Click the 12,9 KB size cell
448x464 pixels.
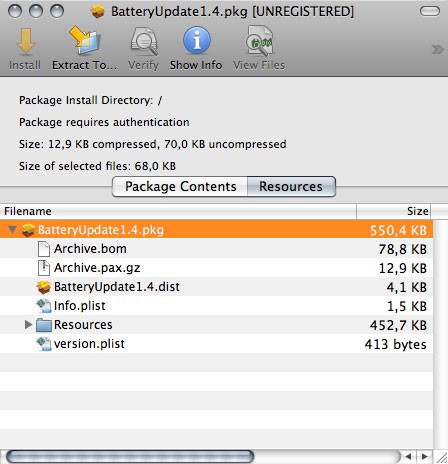click(403, 268)
